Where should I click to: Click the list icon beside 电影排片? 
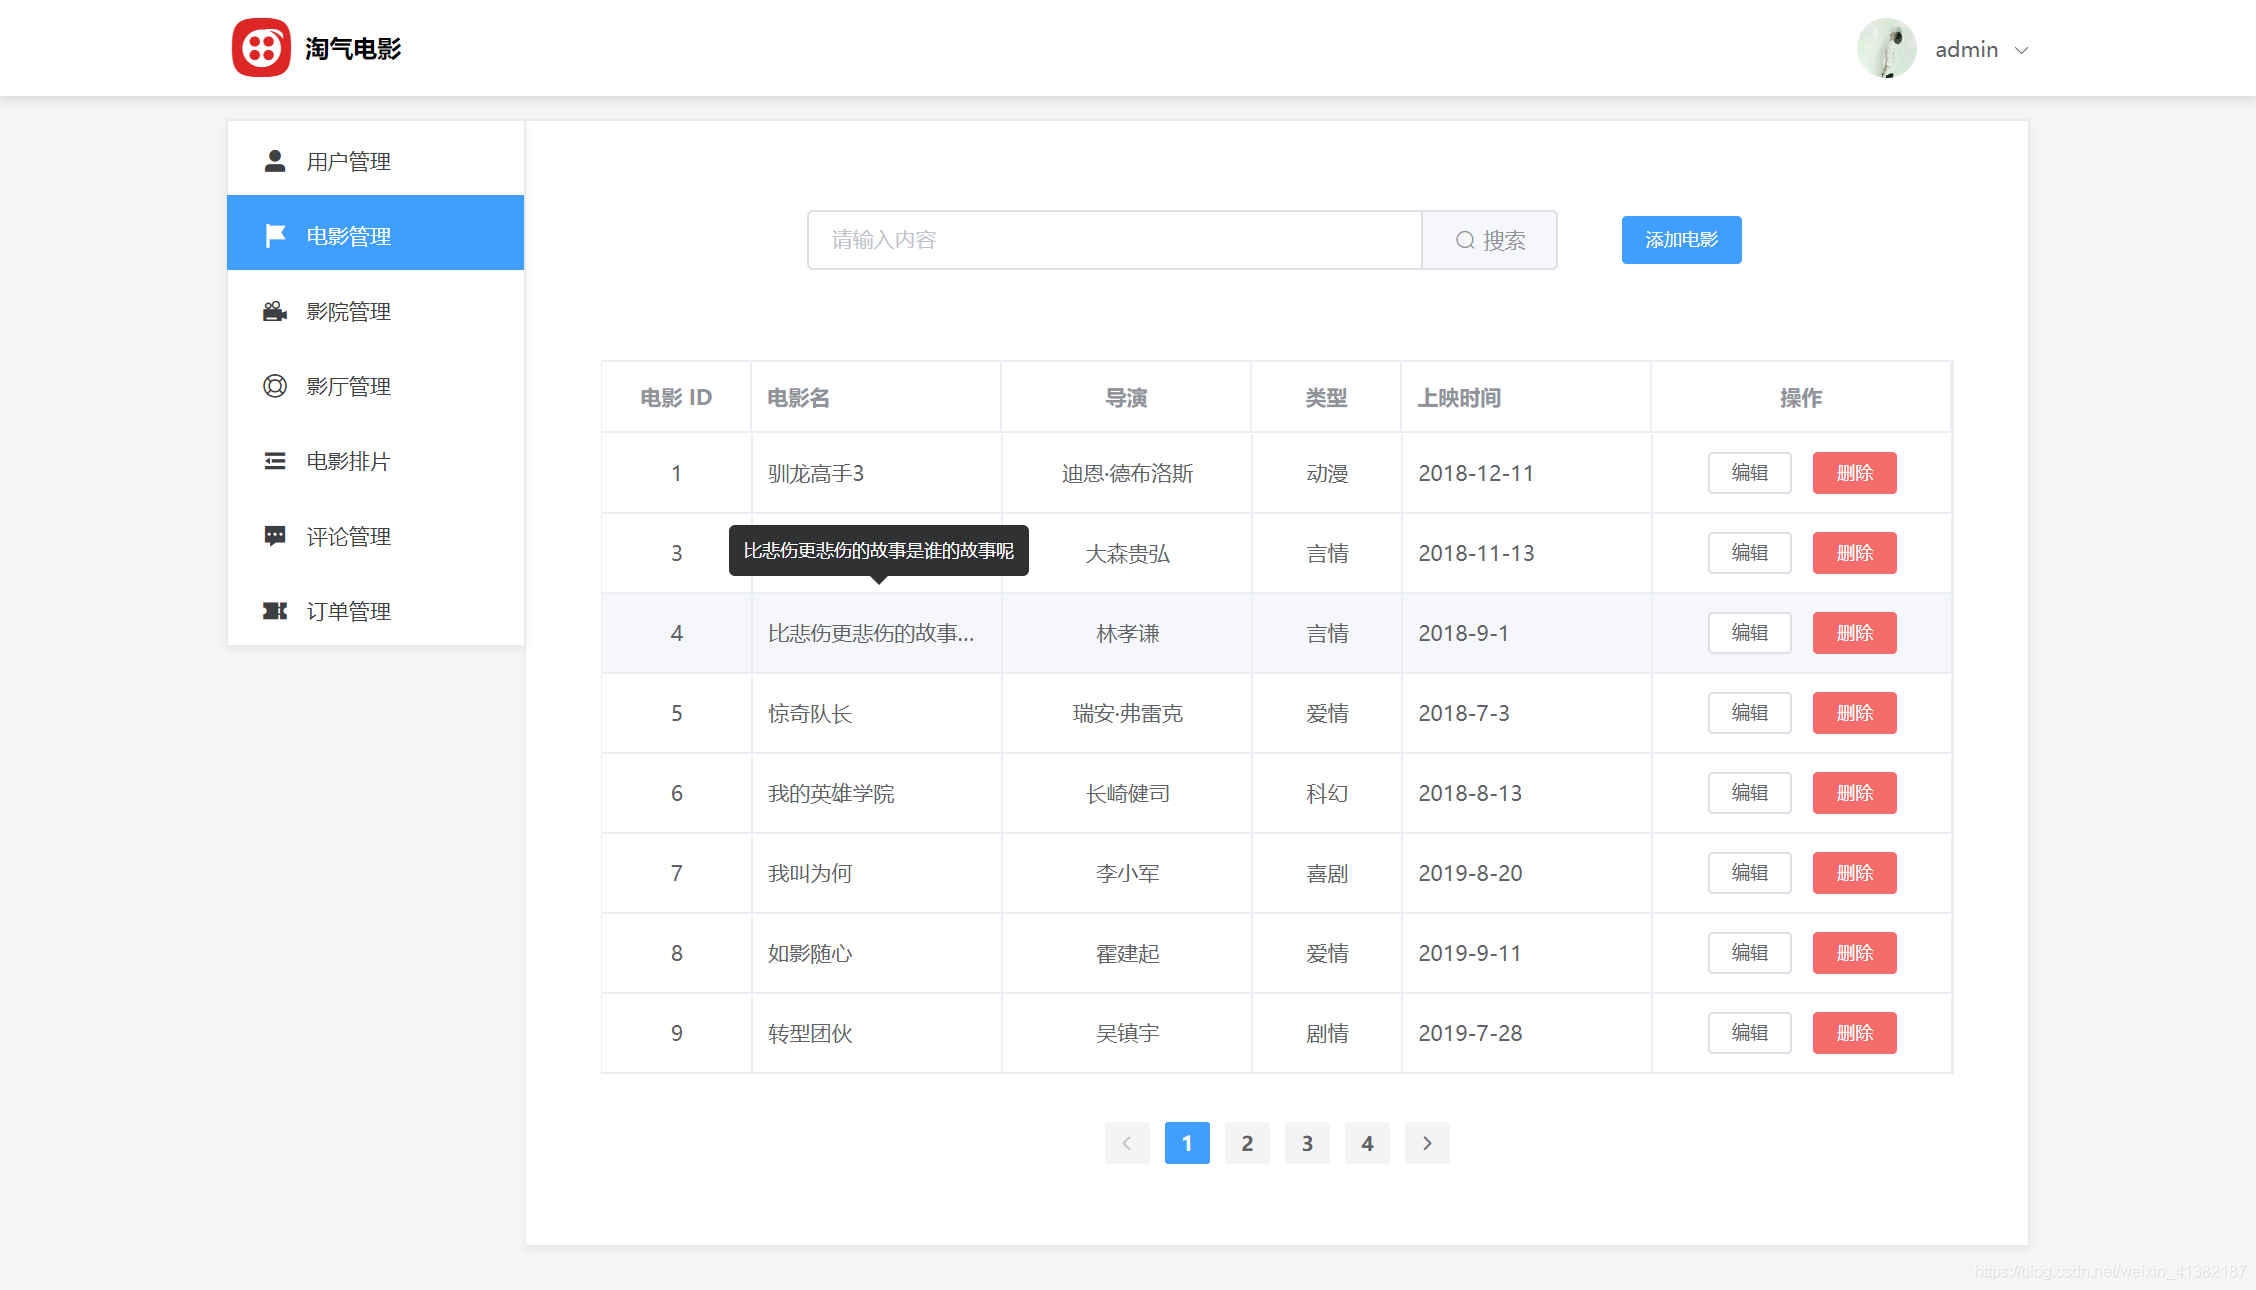pos(275,461)
